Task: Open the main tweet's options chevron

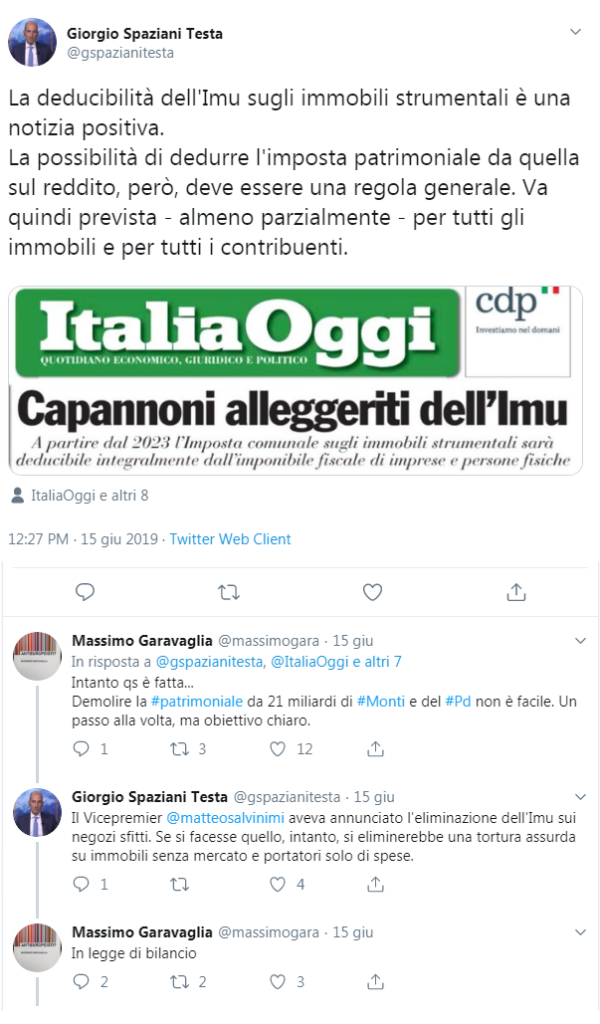Action: point(575,32)
